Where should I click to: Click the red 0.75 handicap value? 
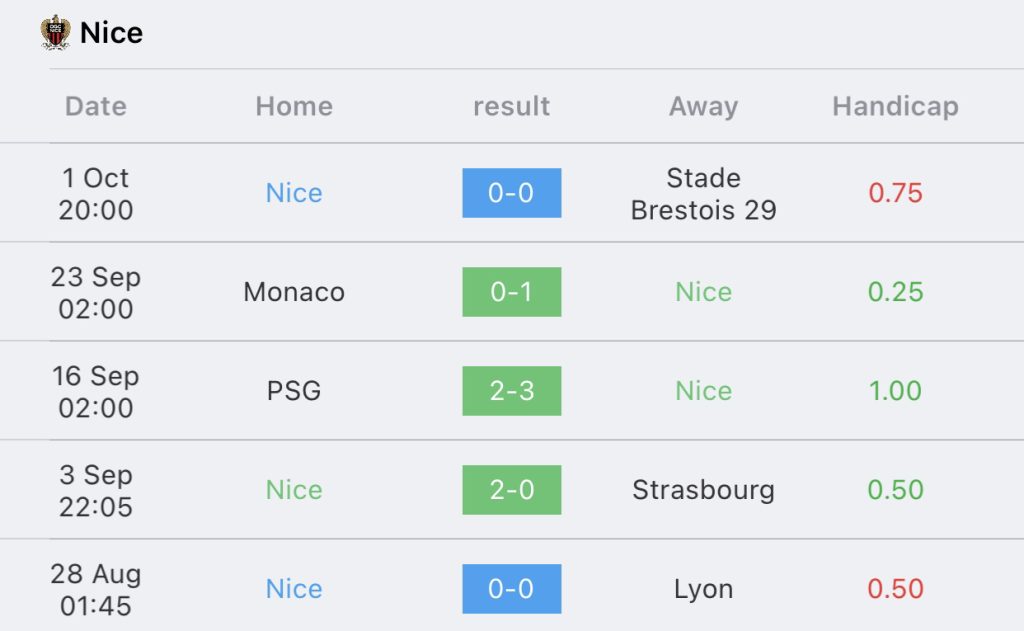pyautogui.click(x=895, y=193)
